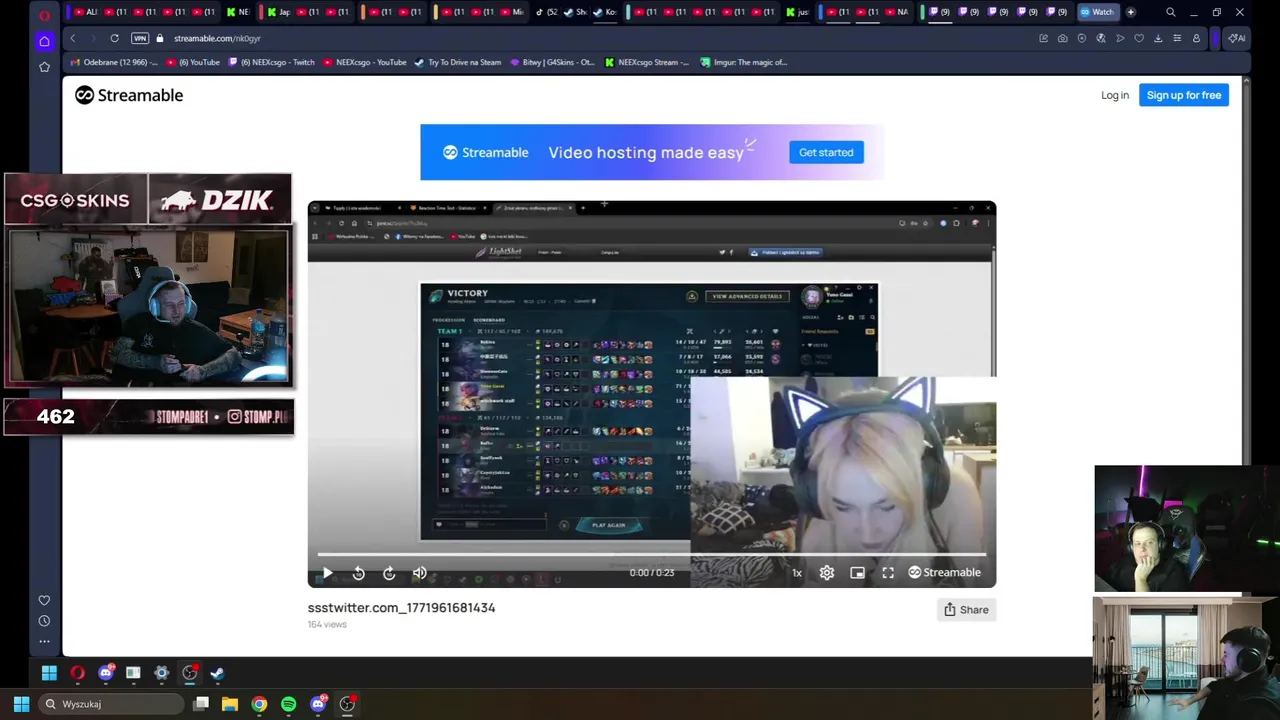Open playback speed 1x menu
The image size is (1280, 720).
click(797, 573)
